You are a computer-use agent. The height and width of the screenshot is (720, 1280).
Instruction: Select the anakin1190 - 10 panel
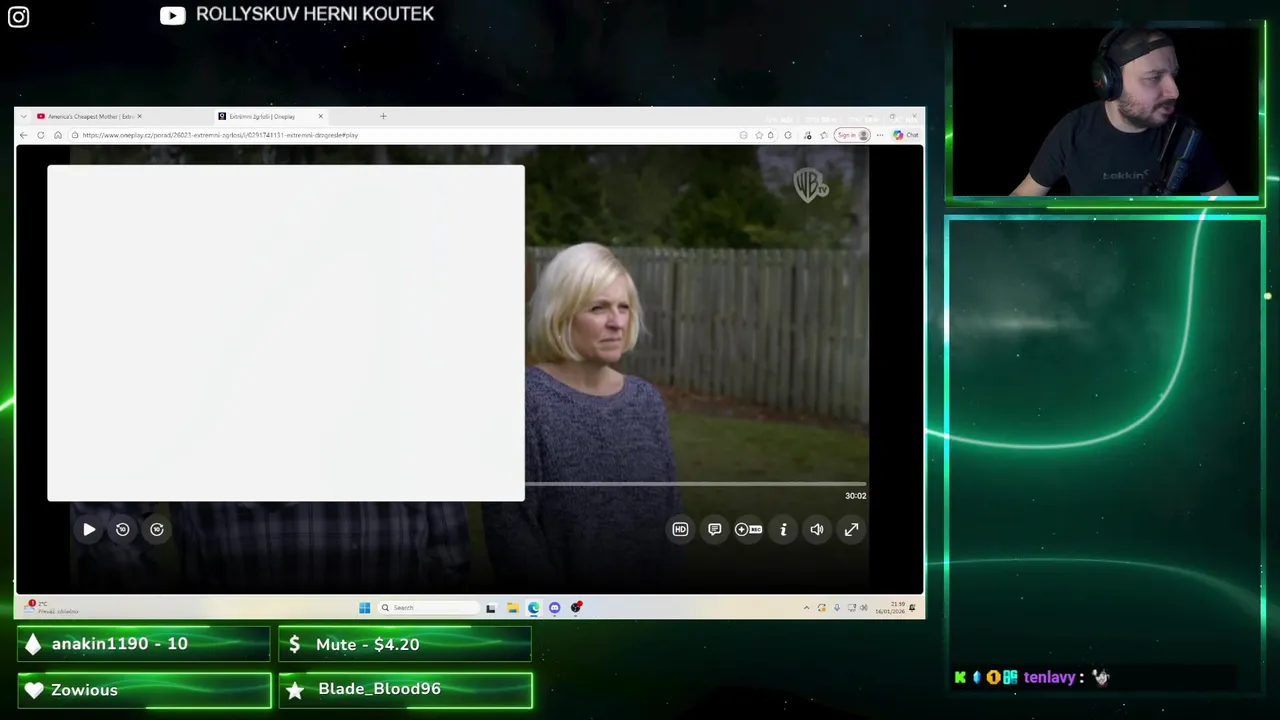click(x=144, y=644)
